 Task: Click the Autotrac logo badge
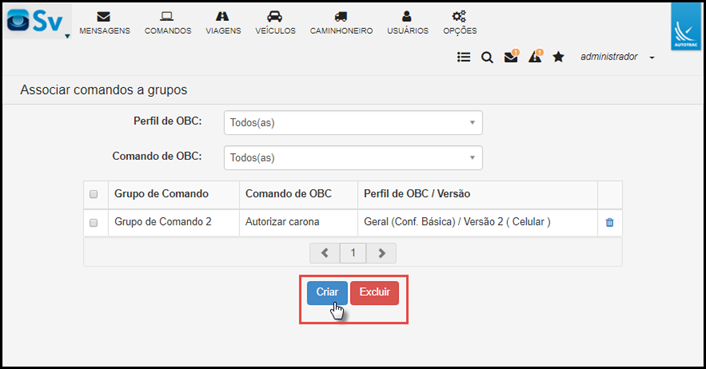[686, 27]
